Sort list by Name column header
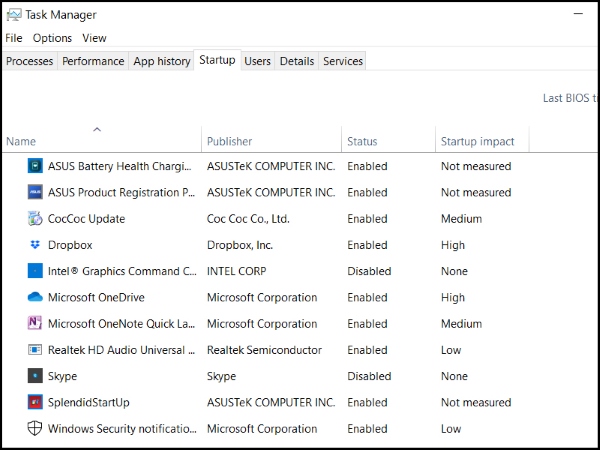 21,141
